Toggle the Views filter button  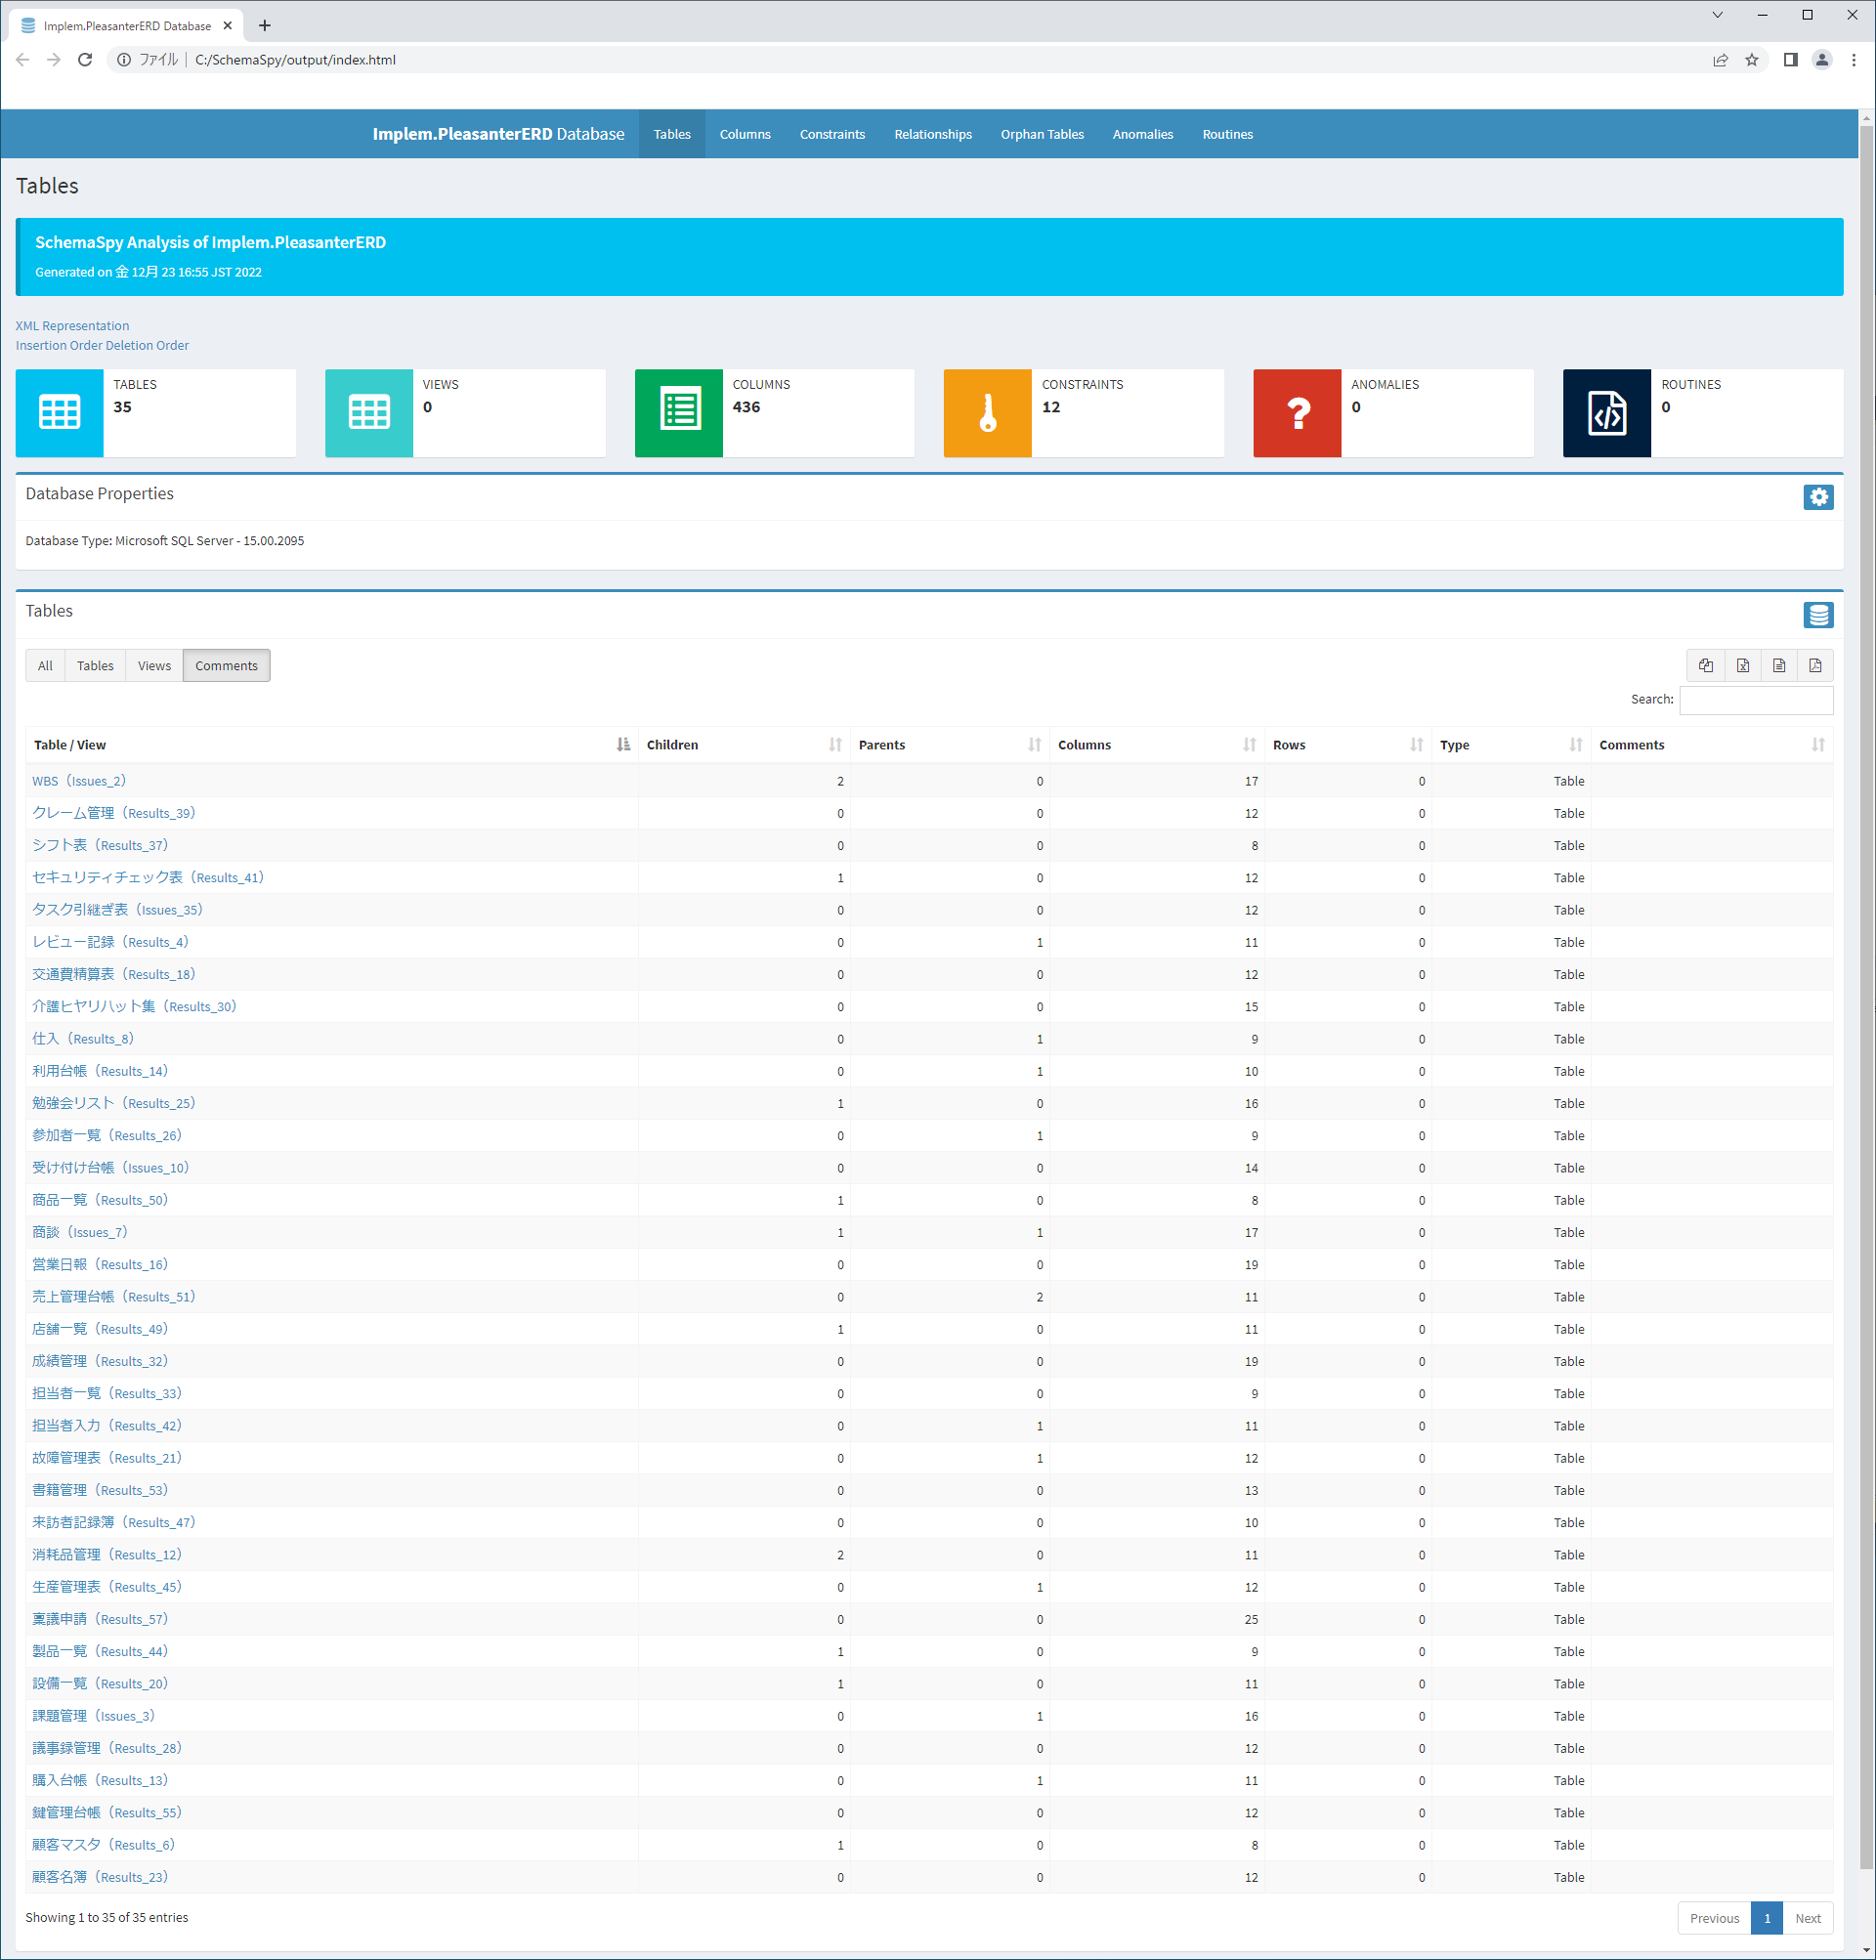click(154, 665)
